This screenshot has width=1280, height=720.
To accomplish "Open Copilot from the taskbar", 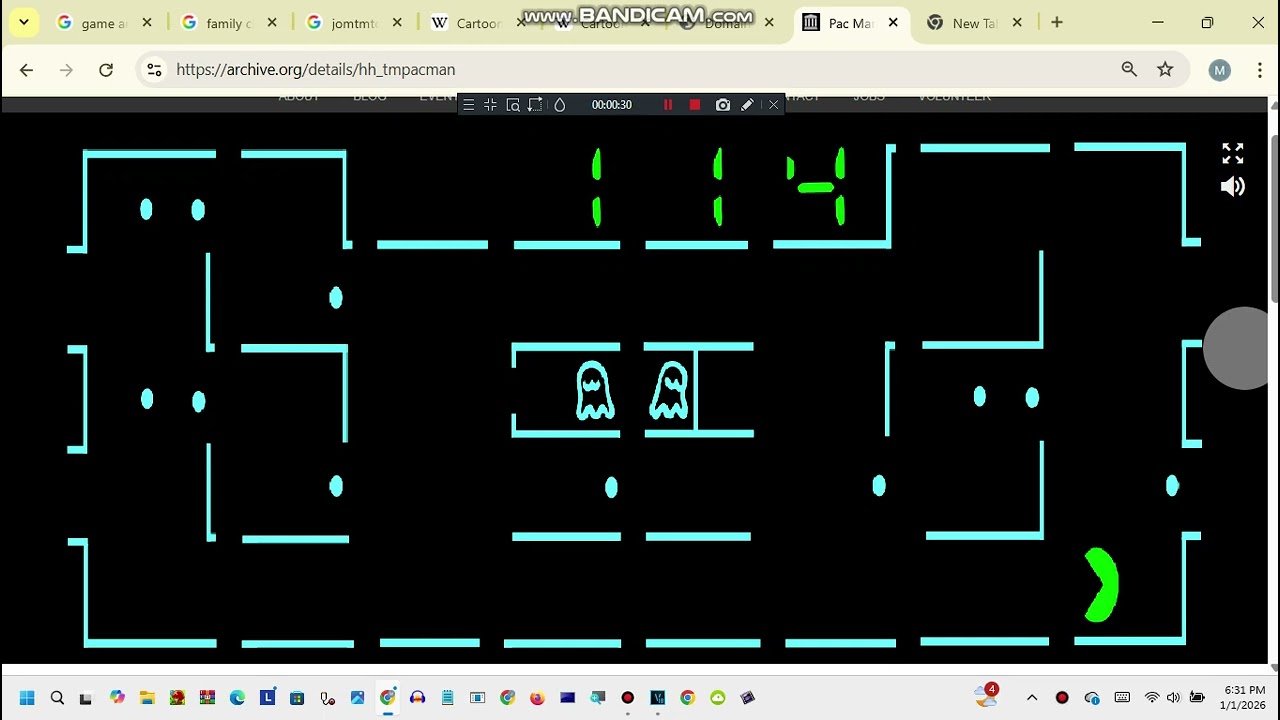I will [117, 698].
